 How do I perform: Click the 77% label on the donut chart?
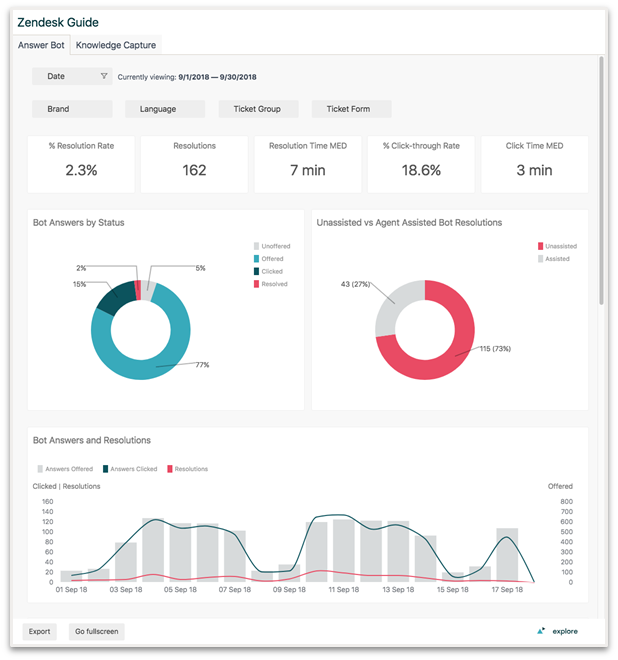pos(202,365)
